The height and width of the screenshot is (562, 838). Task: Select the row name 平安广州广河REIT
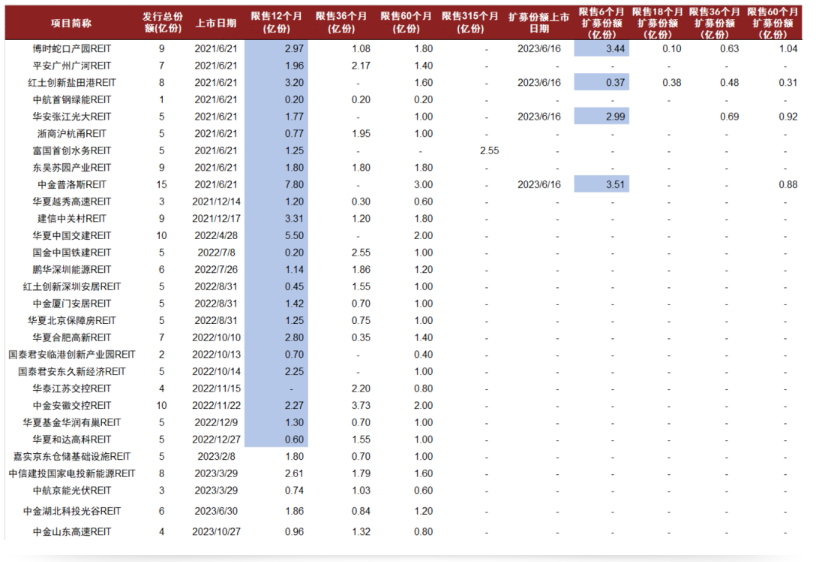click(x=72, y=66)
